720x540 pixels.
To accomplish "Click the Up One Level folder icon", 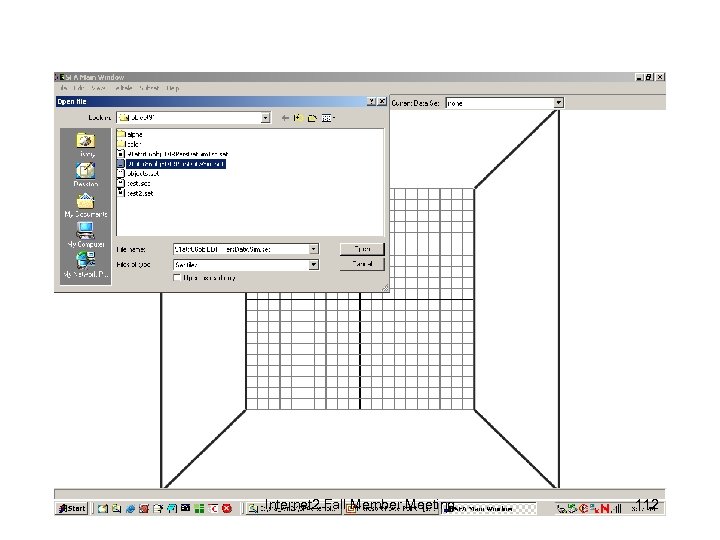I will click(x=298, y=118).
